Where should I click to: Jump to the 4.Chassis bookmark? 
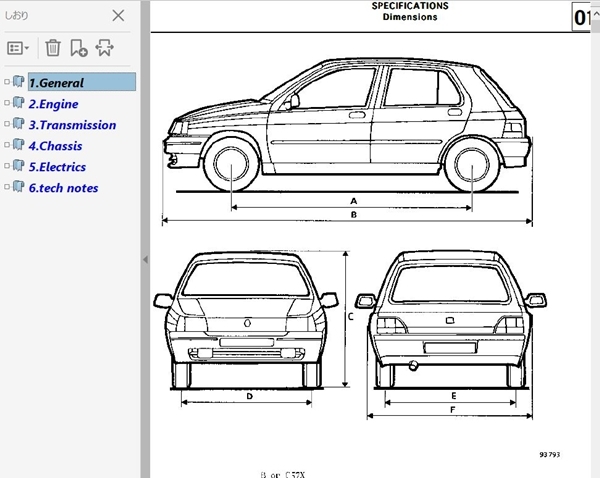coord(55,146)
